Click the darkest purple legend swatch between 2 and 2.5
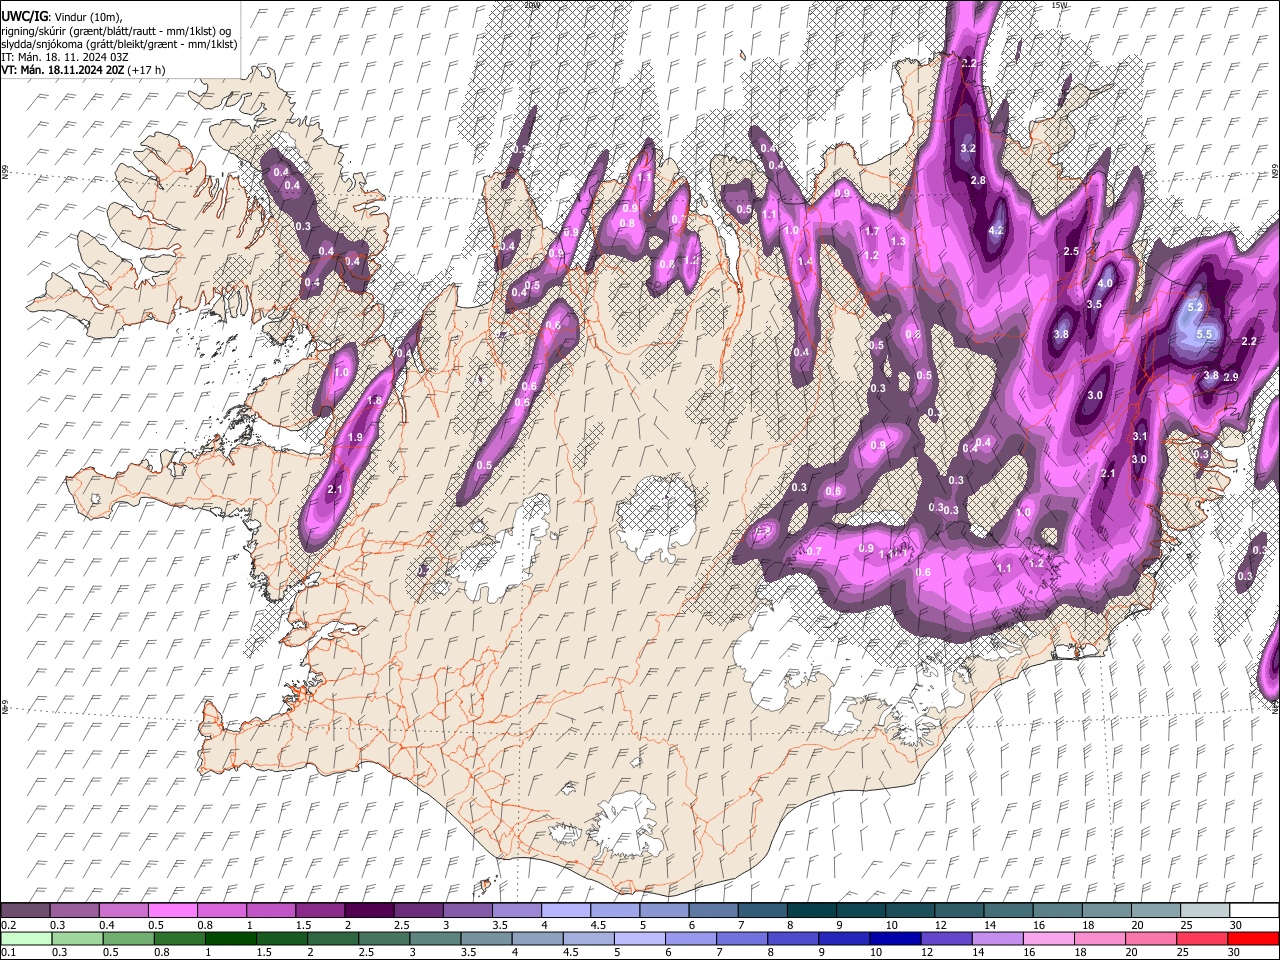1280x960 pixels. tap(369, 910)
